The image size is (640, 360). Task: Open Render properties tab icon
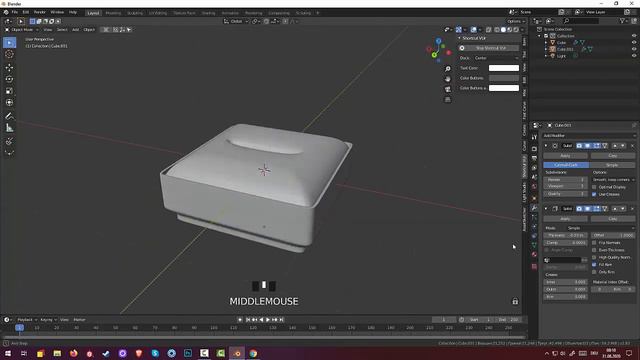click(x=534, y=149)
